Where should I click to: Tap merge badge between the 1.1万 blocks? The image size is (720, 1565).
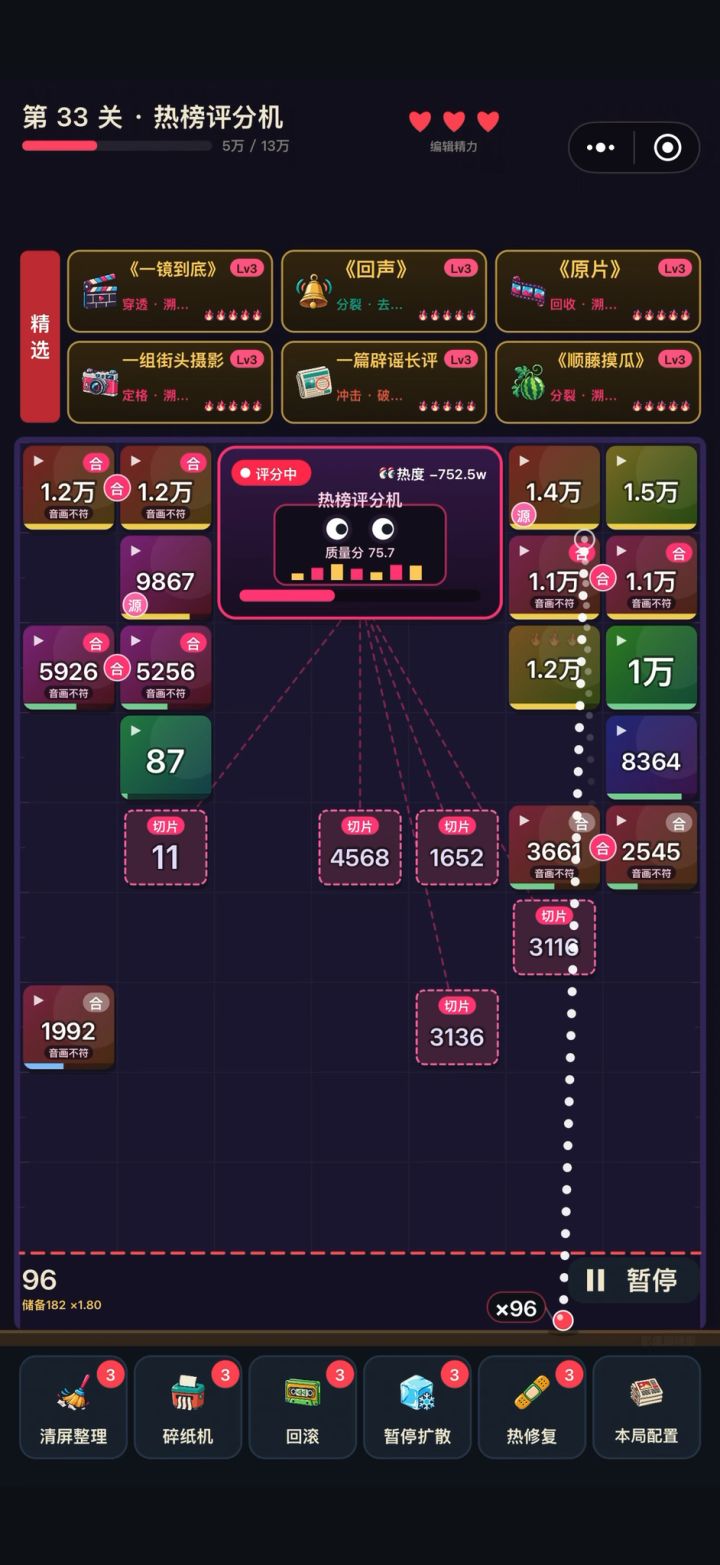coord(603,578)
